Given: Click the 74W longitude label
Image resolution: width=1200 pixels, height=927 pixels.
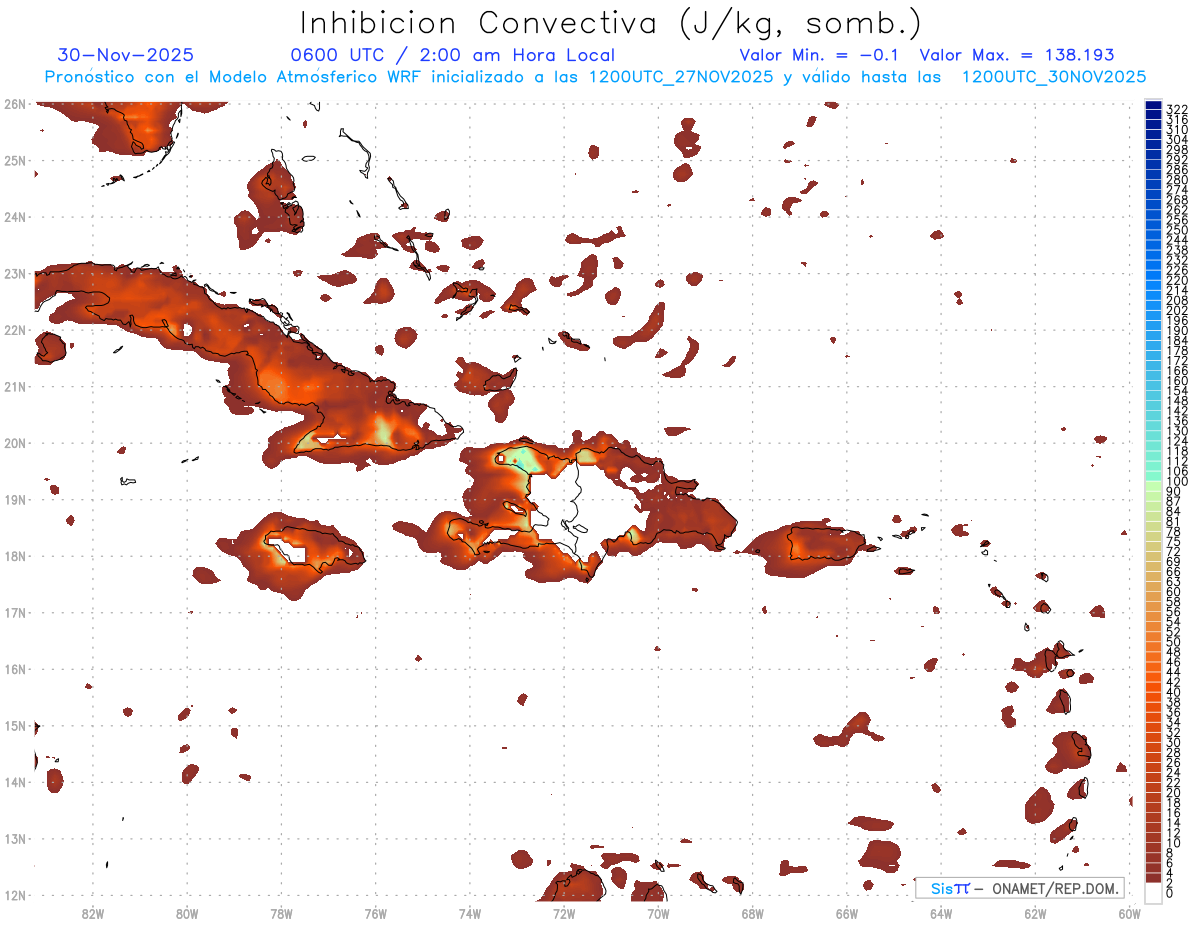Looking at the screenshot, I should tap(469, 912).
